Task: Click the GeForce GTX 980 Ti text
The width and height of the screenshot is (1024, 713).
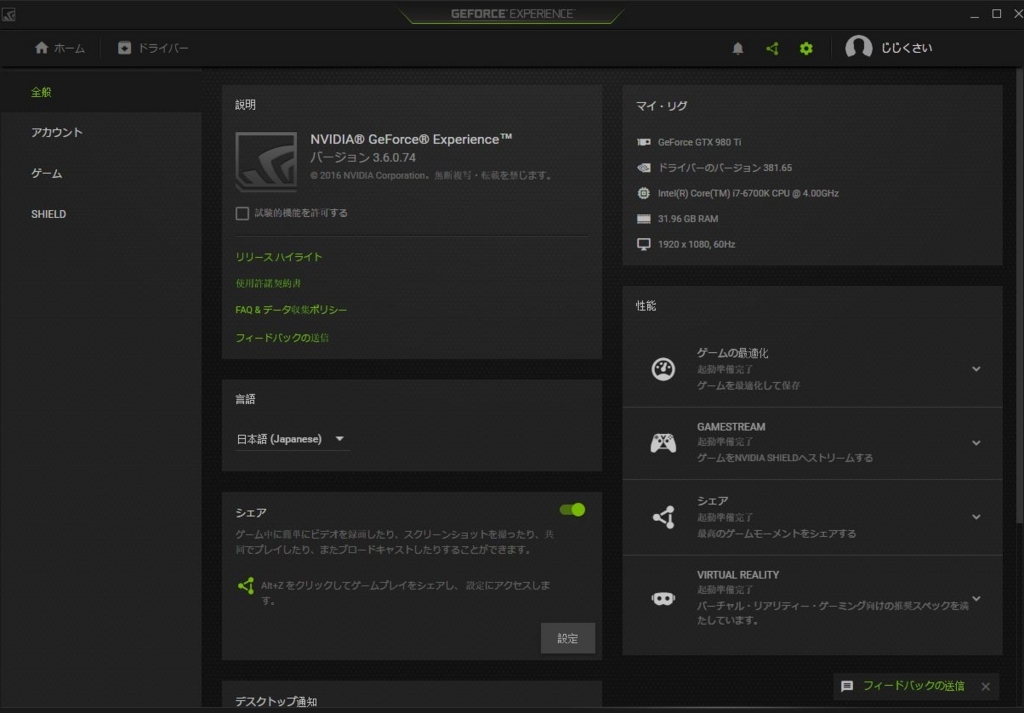Action: coord(699,142)
